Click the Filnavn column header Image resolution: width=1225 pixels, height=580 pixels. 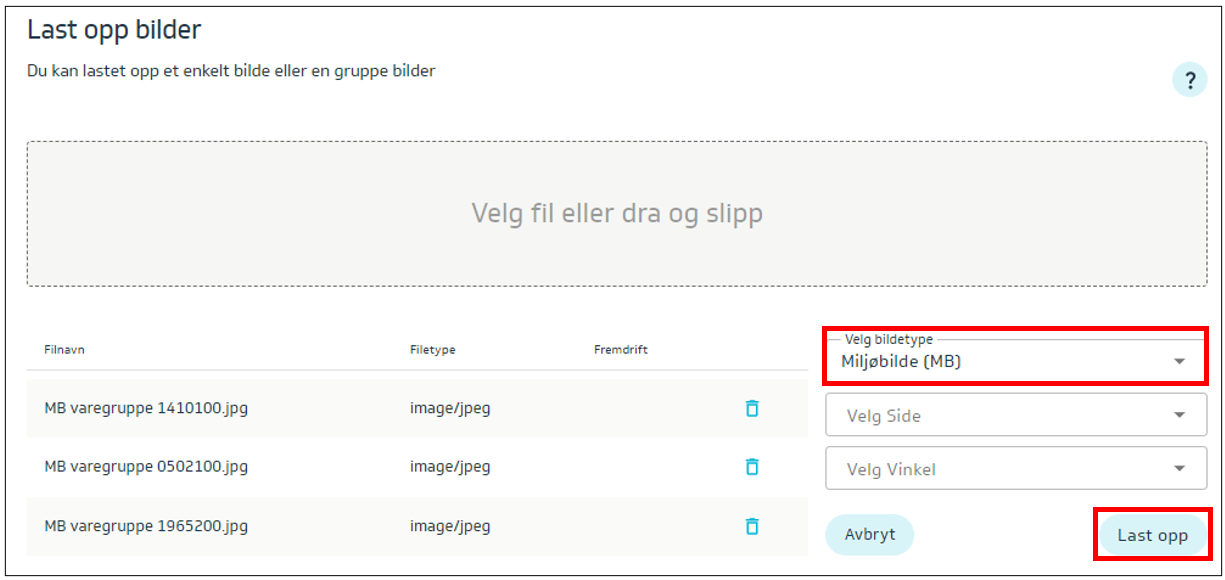pyautogui.click(x=63, y=350)
